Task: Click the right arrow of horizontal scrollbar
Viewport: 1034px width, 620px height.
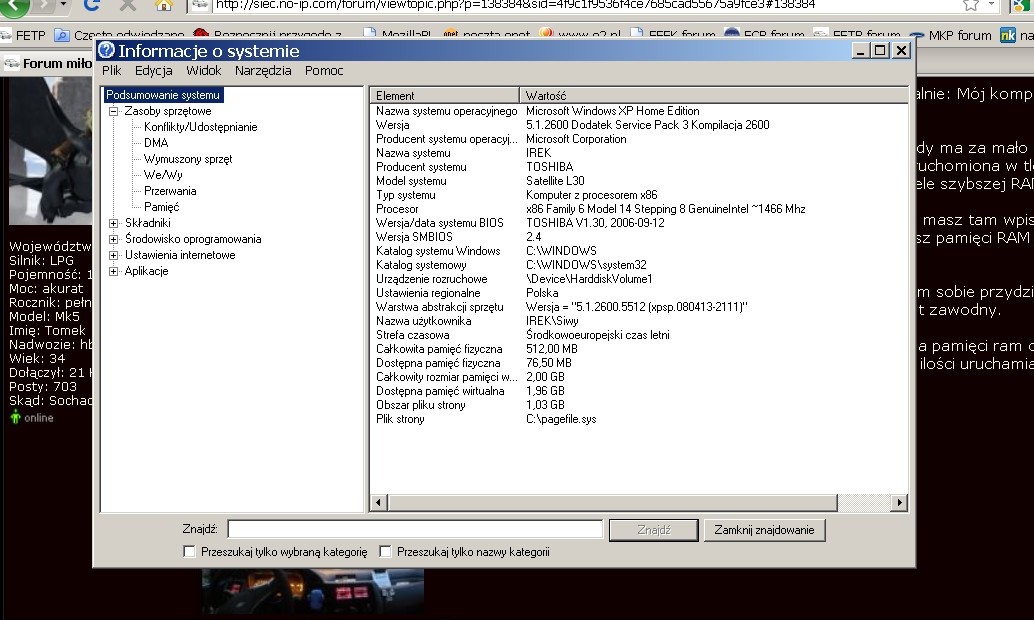Action: pos(899,503)
